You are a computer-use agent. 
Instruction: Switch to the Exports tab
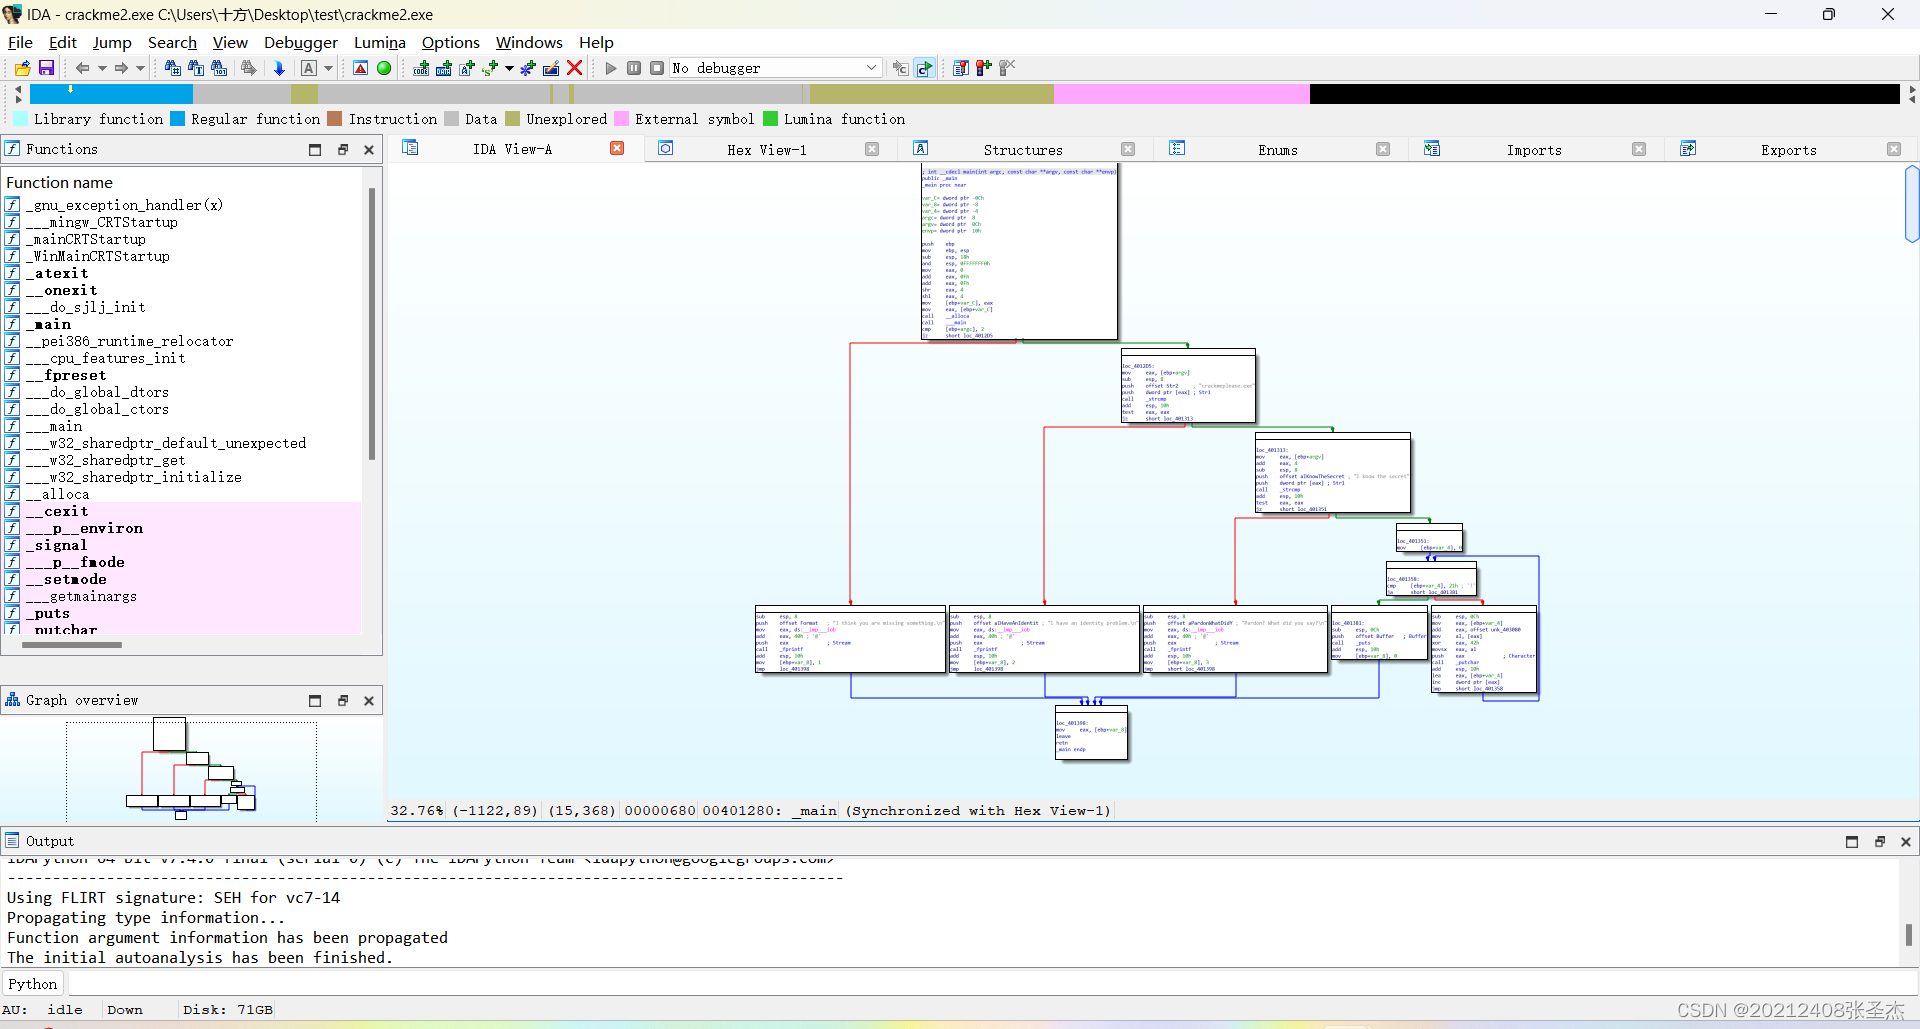pyautogui.click(x=1789, y=149)
